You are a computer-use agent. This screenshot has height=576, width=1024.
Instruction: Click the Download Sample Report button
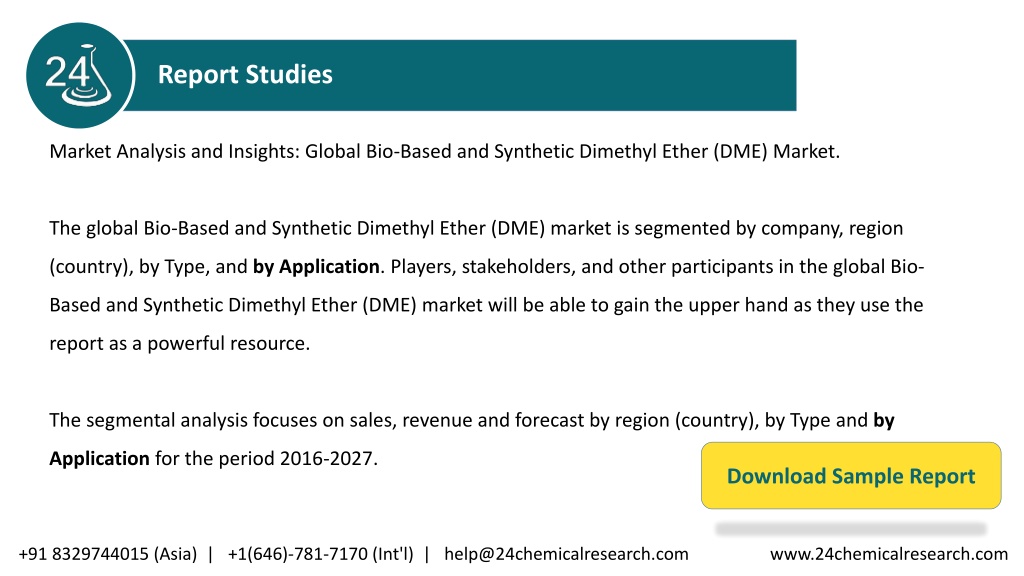pos(851,475)
